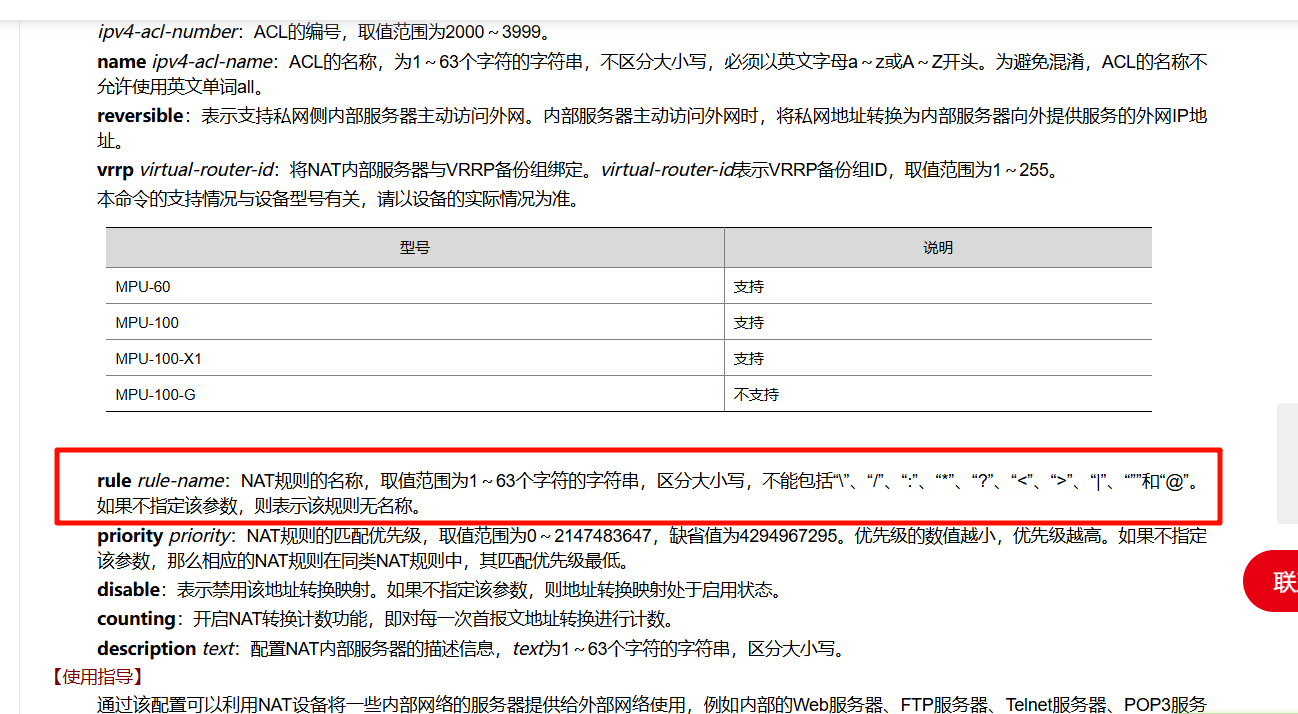This screenshot has height=714, width=1298.
Task: Select the MPU-100 table cell
Action: click(147, 323)
